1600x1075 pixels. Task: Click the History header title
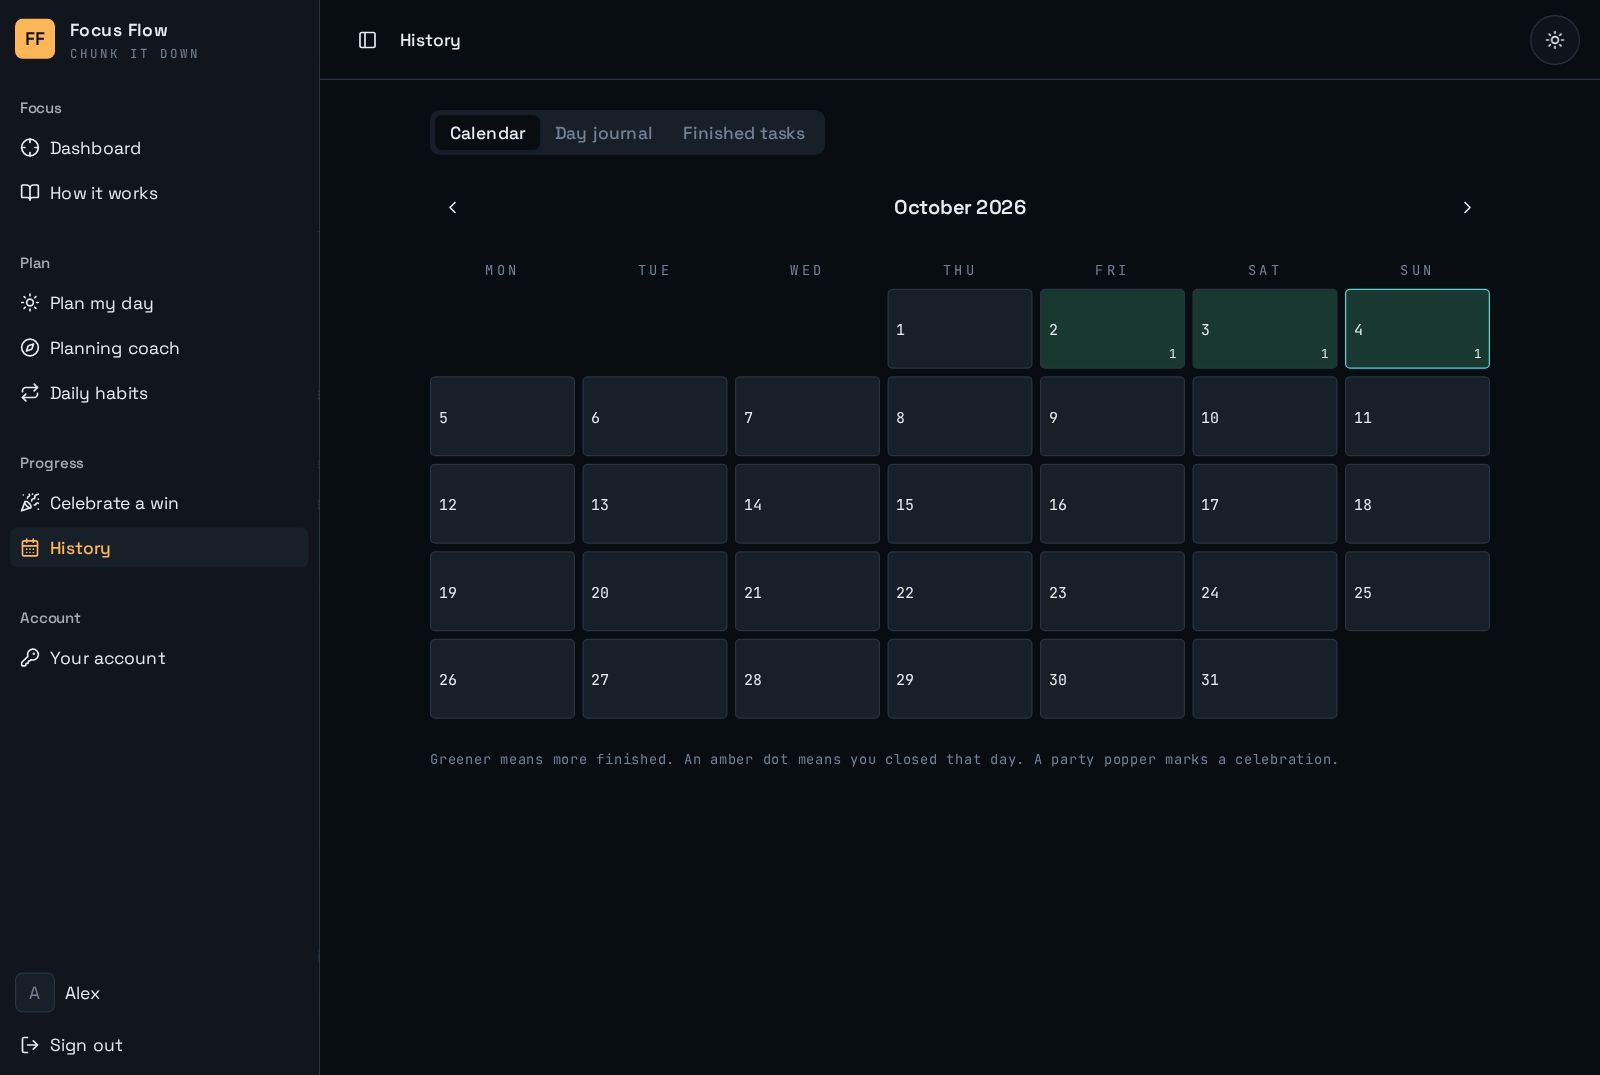(430, 40)
